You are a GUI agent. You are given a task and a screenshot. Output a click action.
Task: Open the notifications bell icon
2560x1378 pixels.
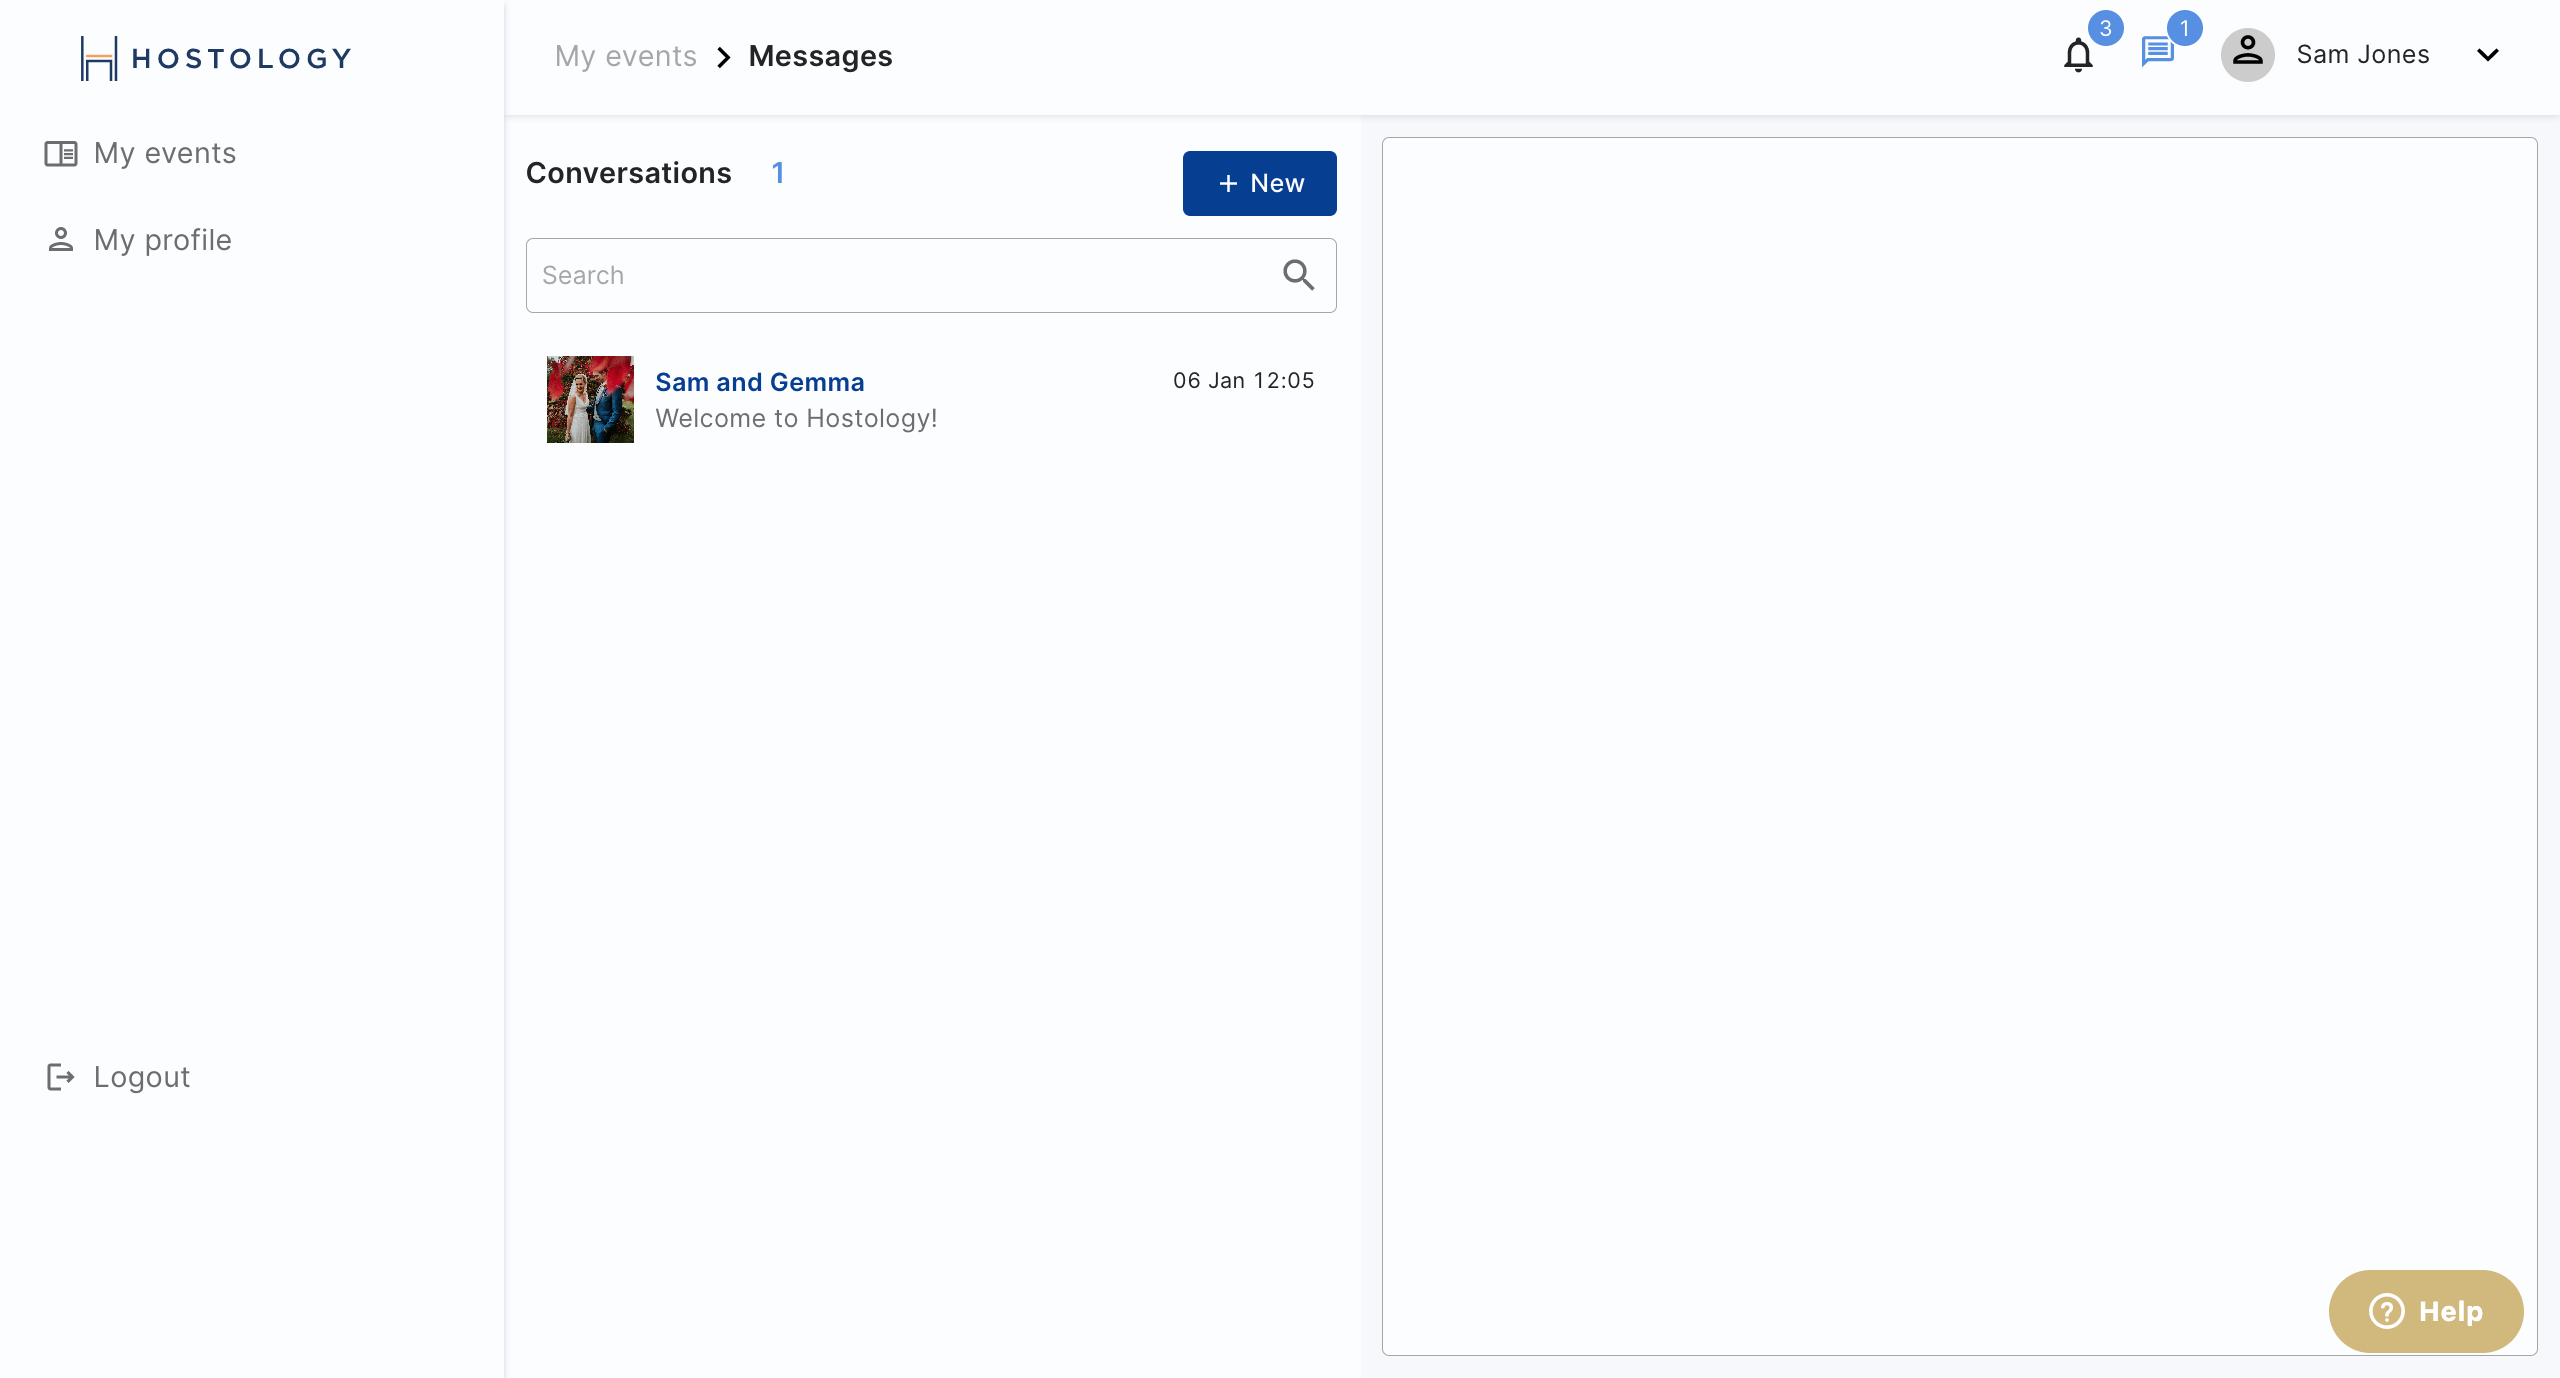point(2078,55)
